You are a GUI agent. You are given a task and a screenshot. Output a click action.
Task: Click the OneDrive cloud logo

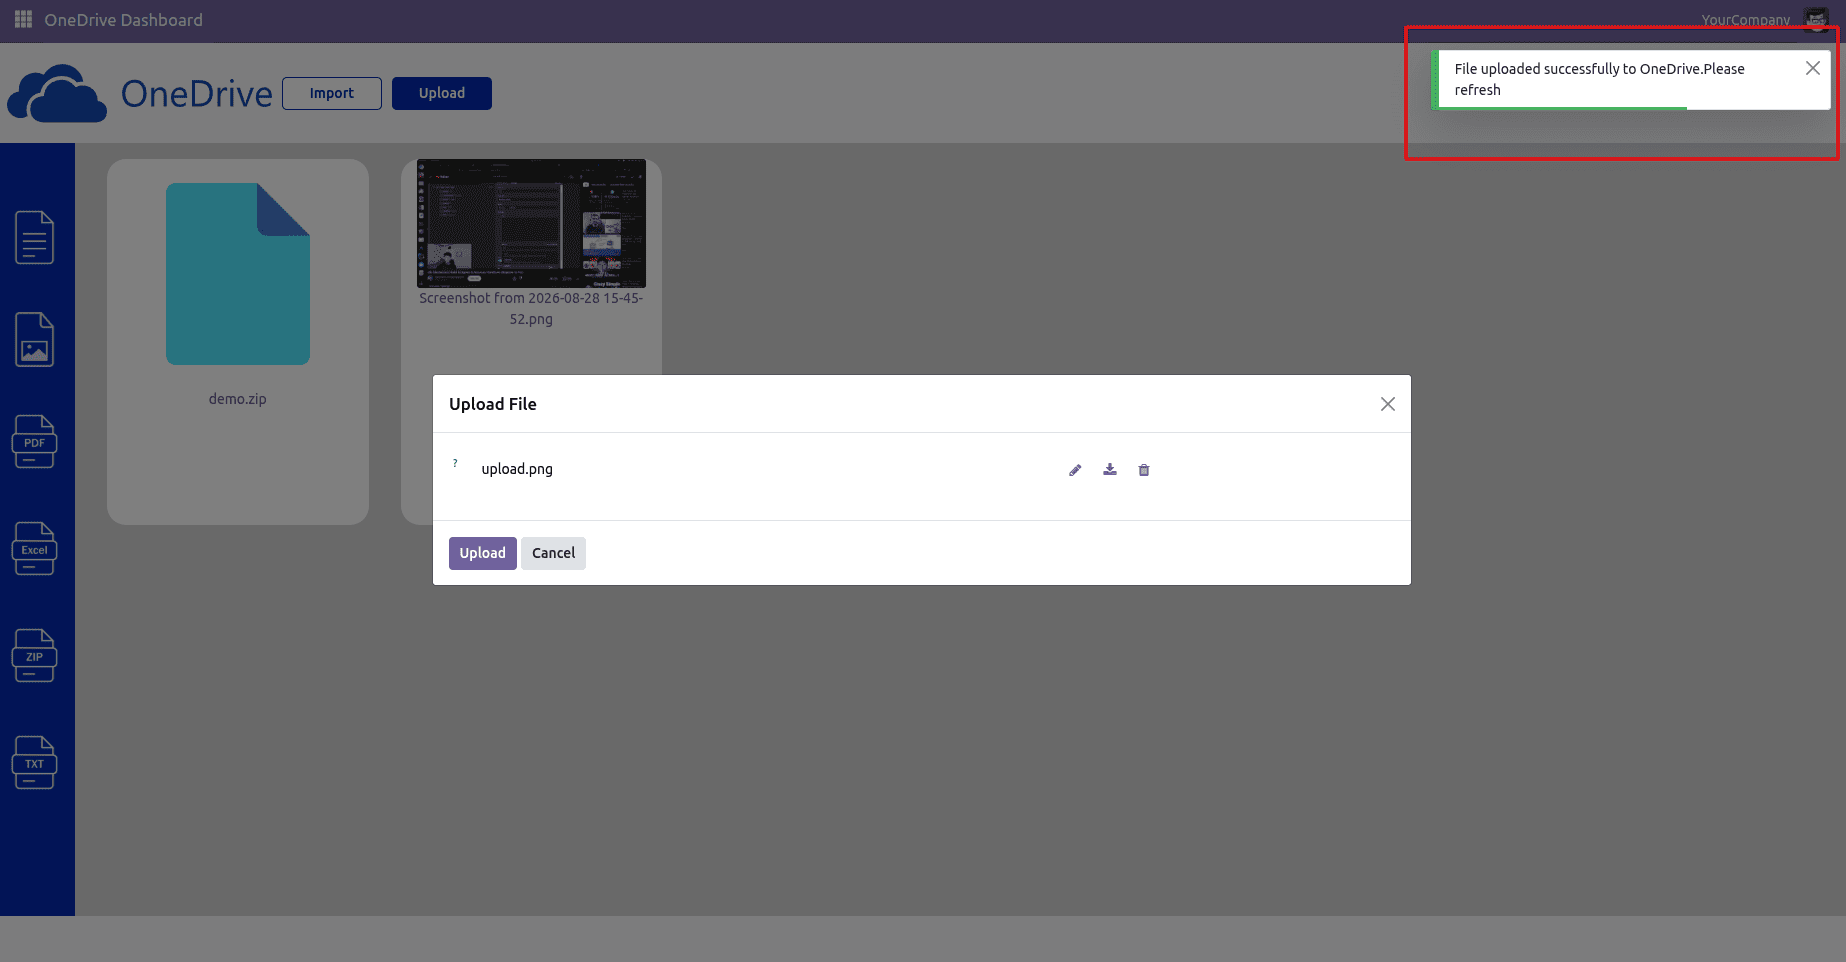pyautogui.click(x=57, y=94)
